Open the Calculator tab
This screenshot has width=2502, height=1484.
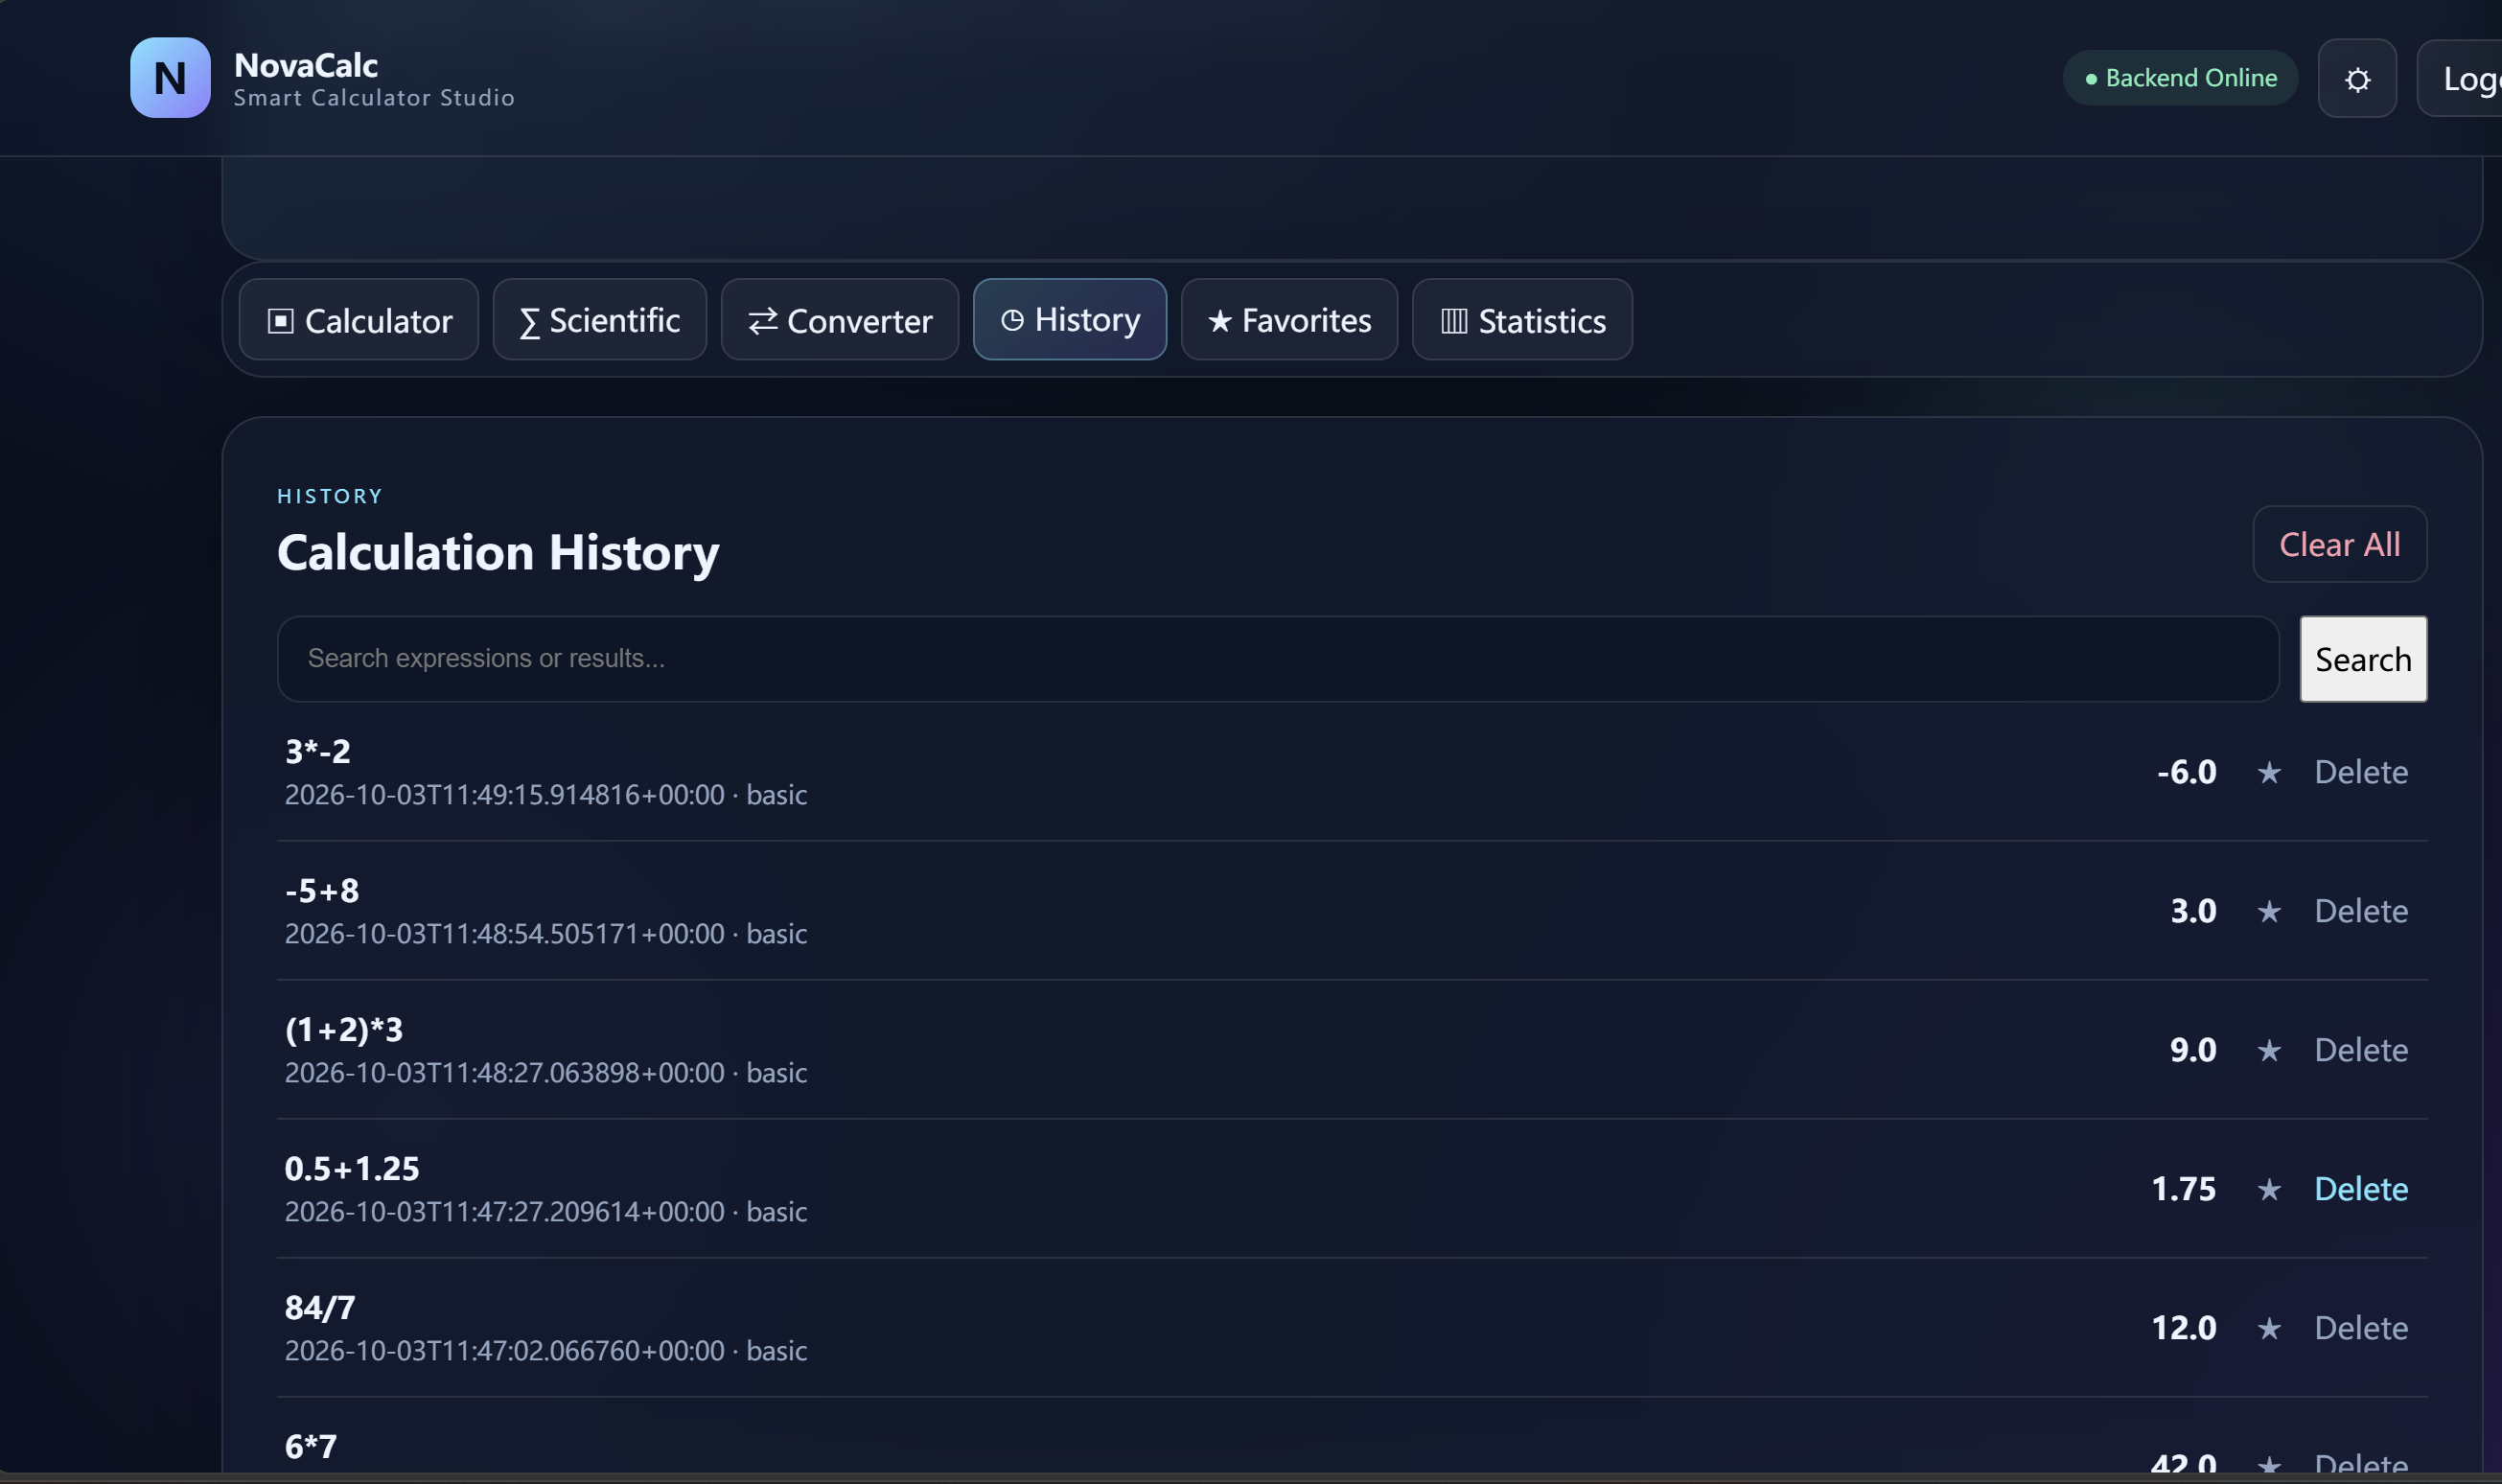(359, 320)
